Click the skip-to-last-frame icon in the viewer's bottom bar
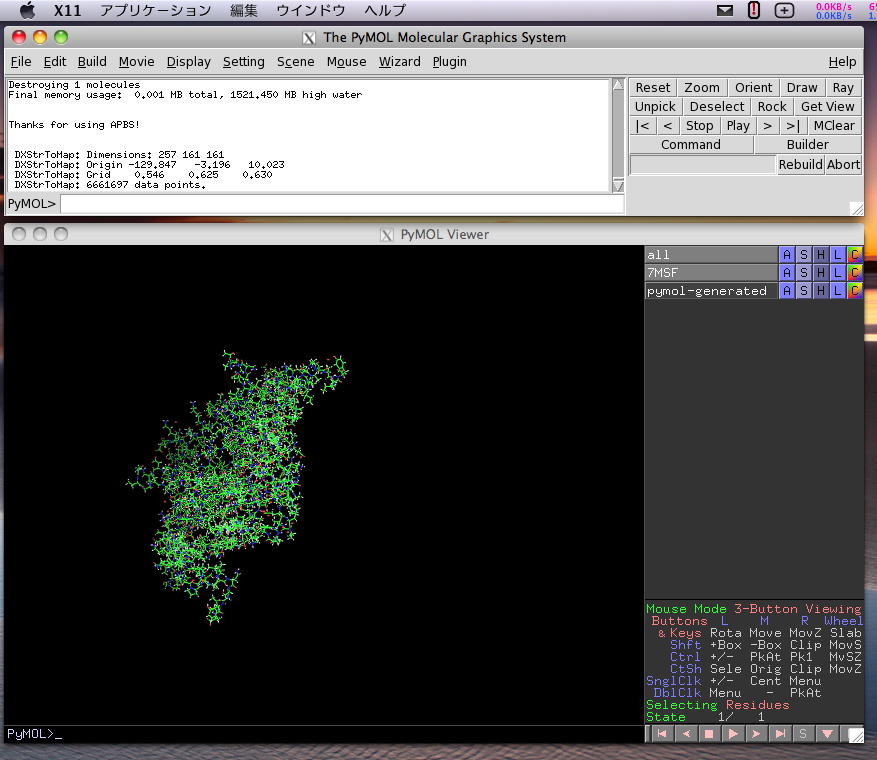This screenshot has height=760, width=877. coord(780,734)
